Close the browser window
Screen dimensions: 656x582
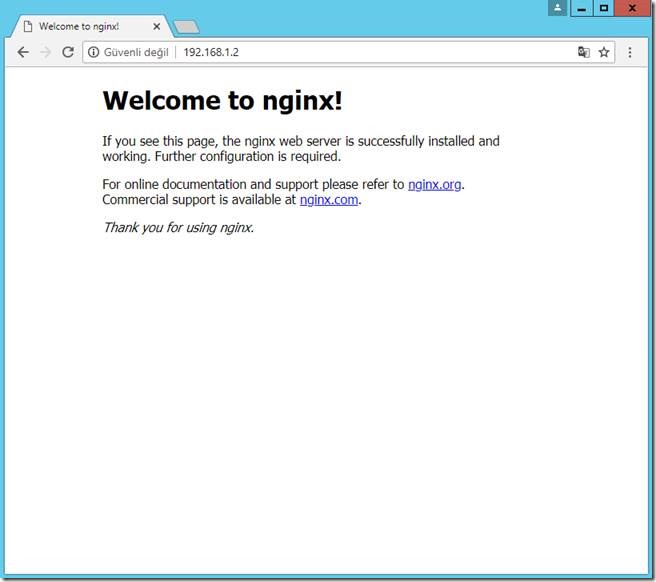click(632, 8)
